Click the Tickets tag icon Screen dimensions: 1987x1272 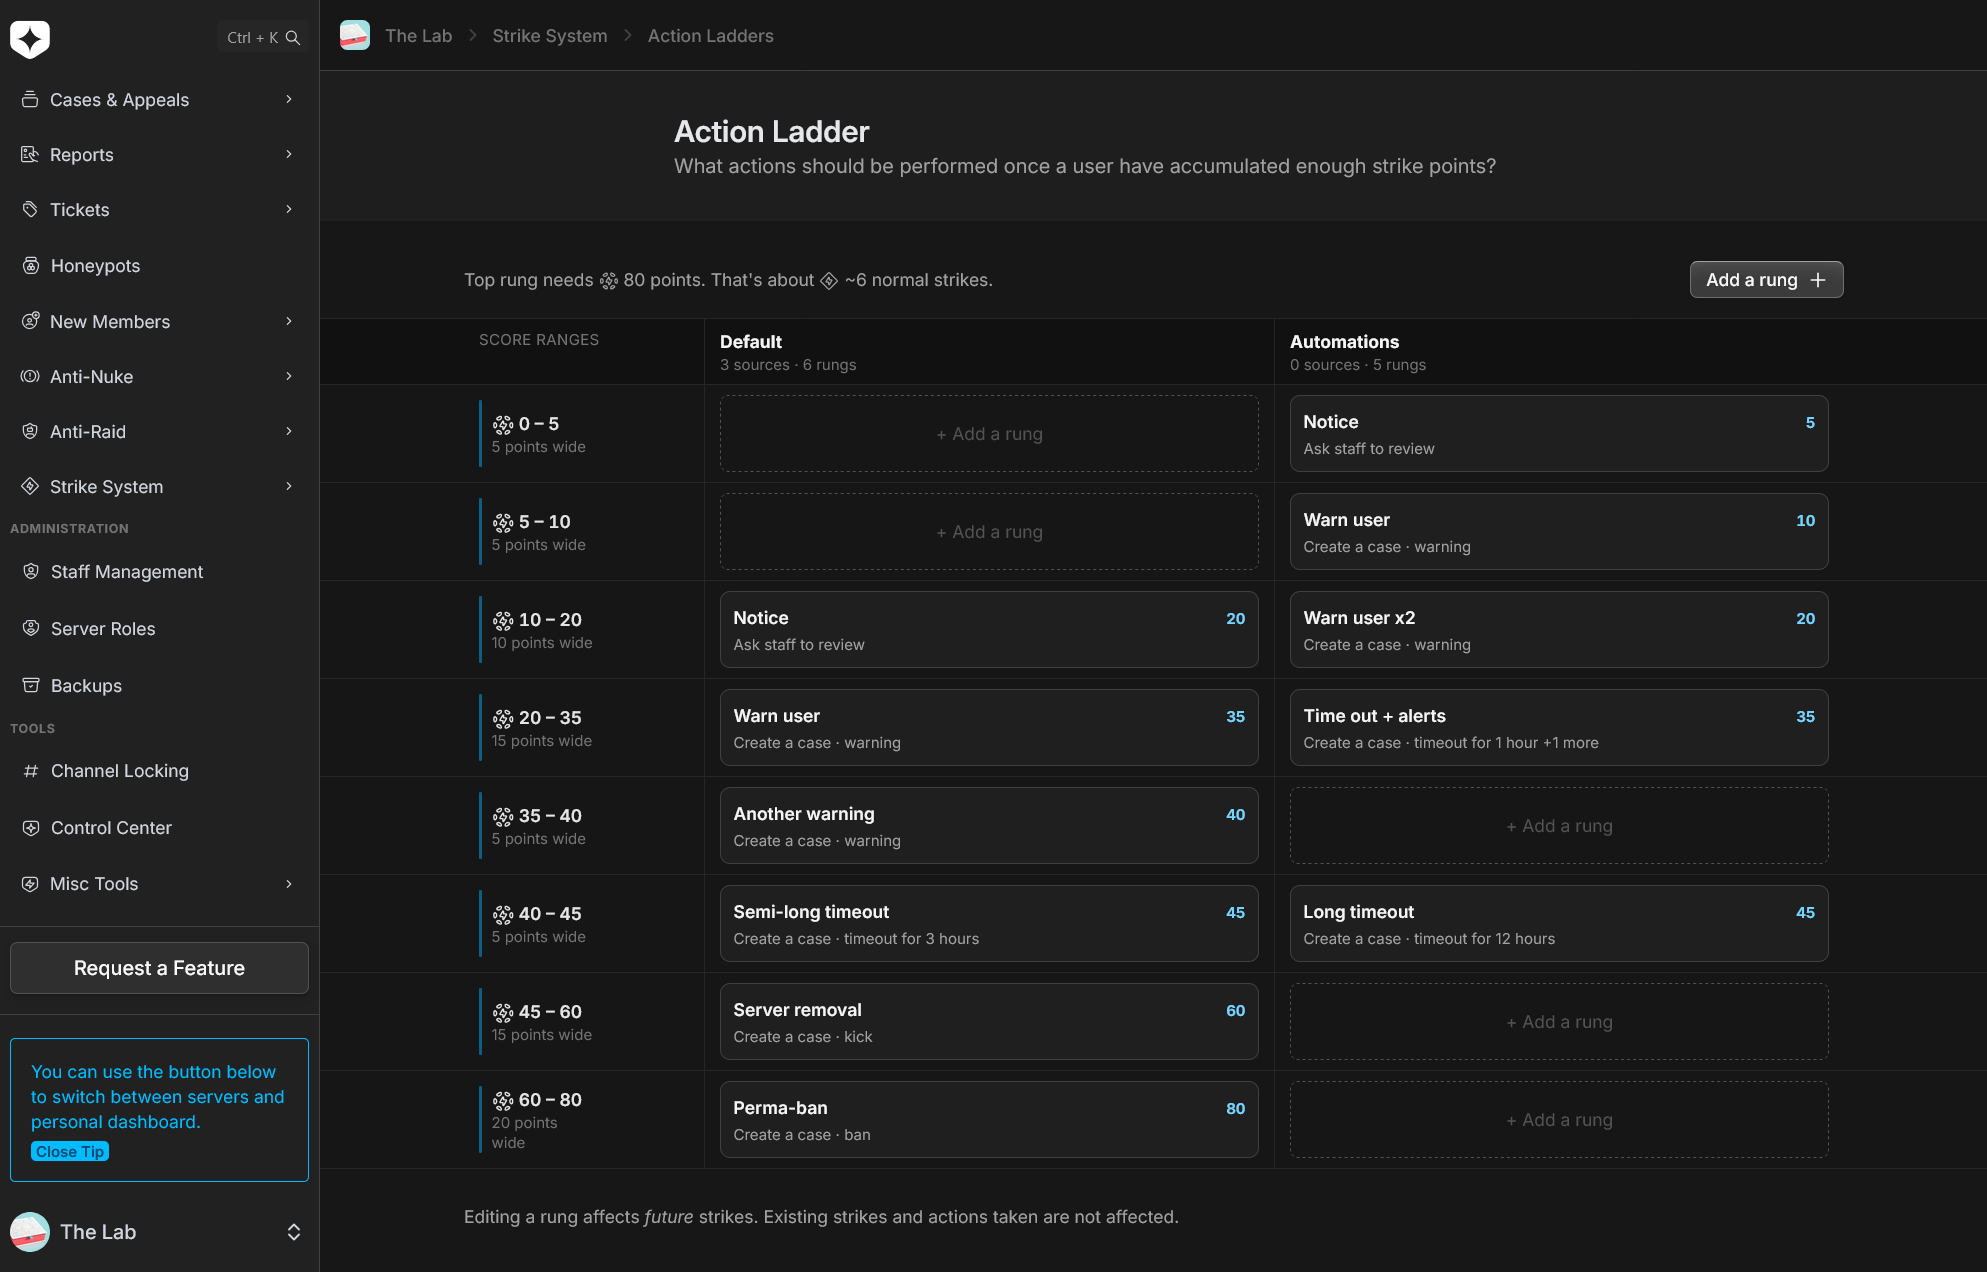click(x=30, y=209)
